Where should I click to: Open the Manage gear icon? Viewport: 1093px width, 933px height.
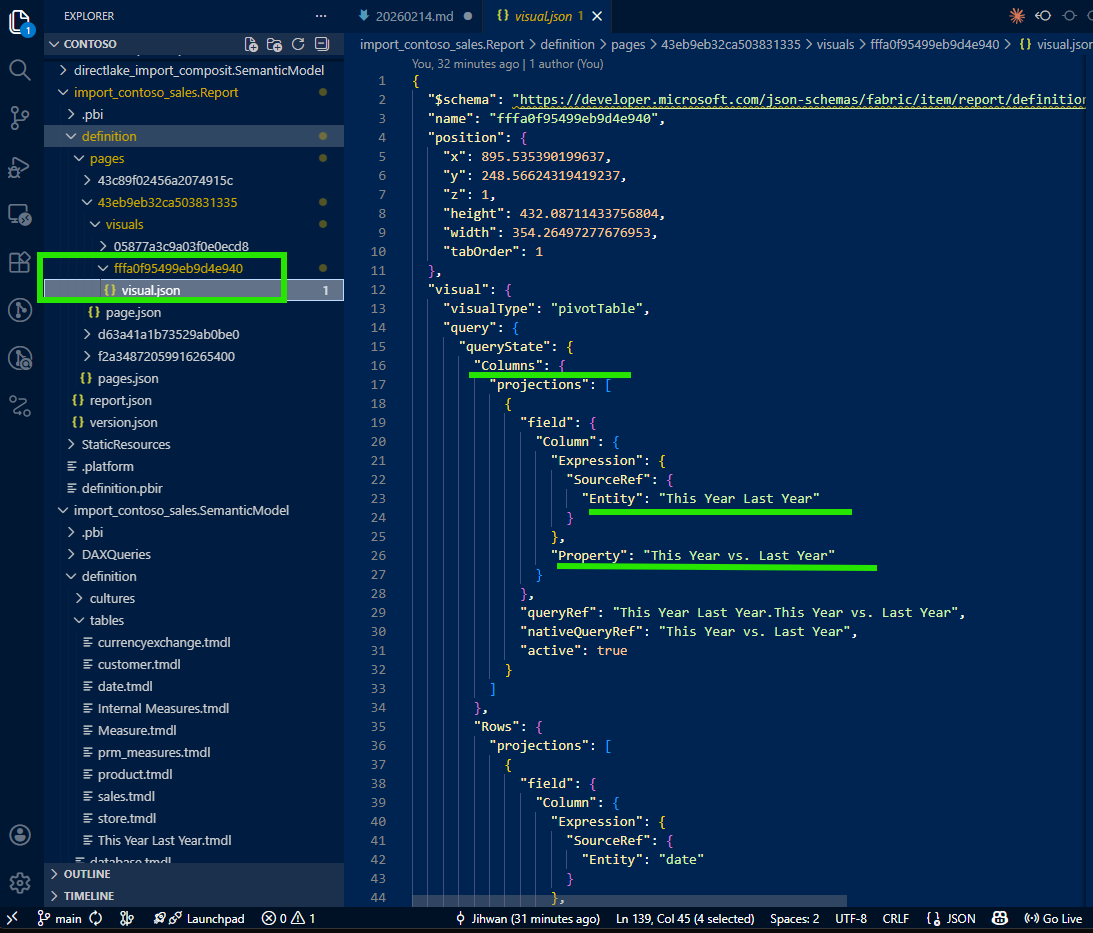(20, 883)
